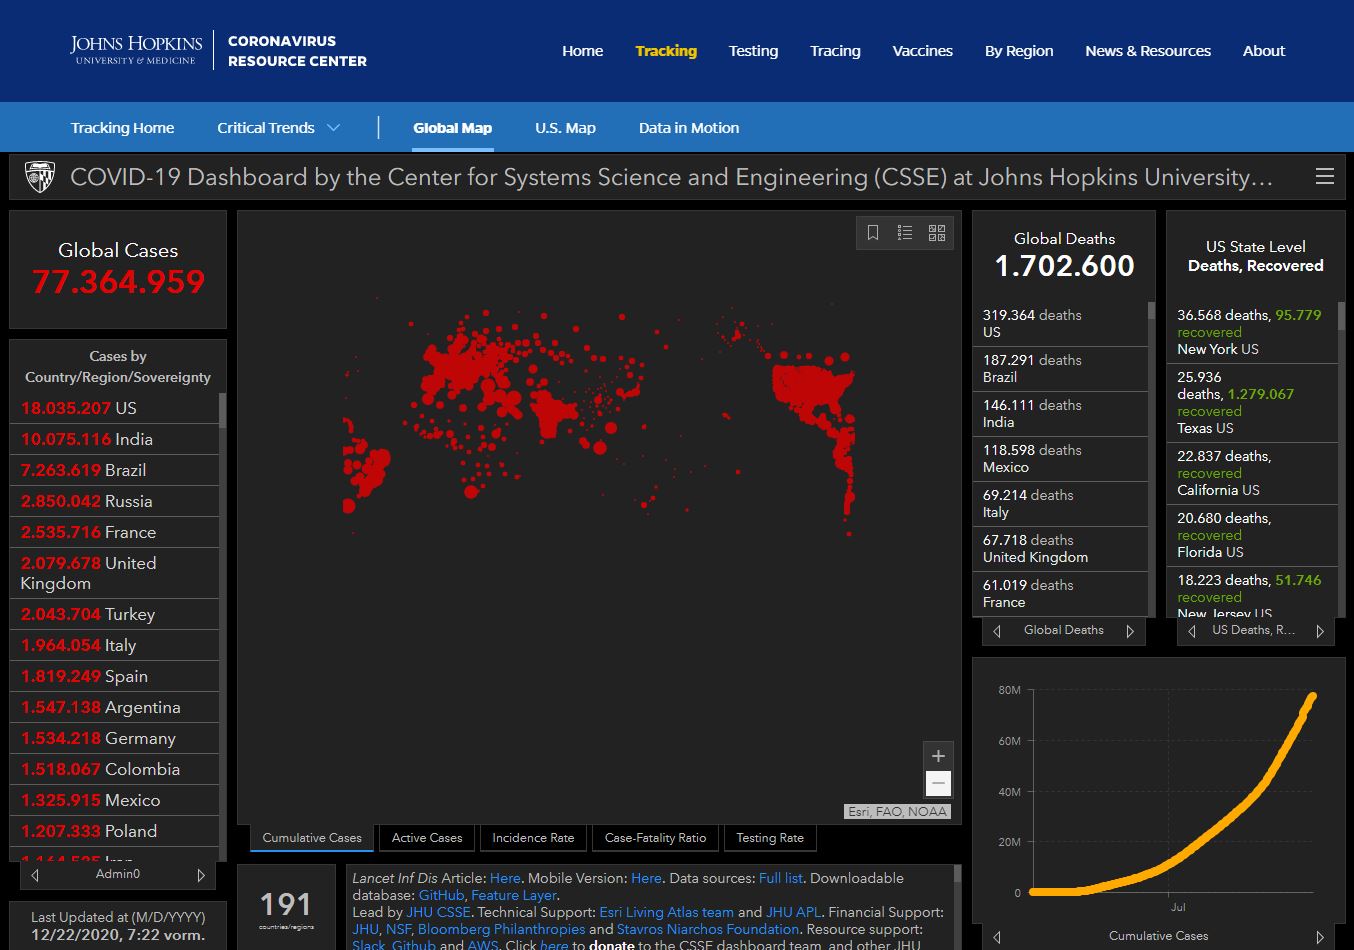Open the Tracing nav item

(835, 51)
